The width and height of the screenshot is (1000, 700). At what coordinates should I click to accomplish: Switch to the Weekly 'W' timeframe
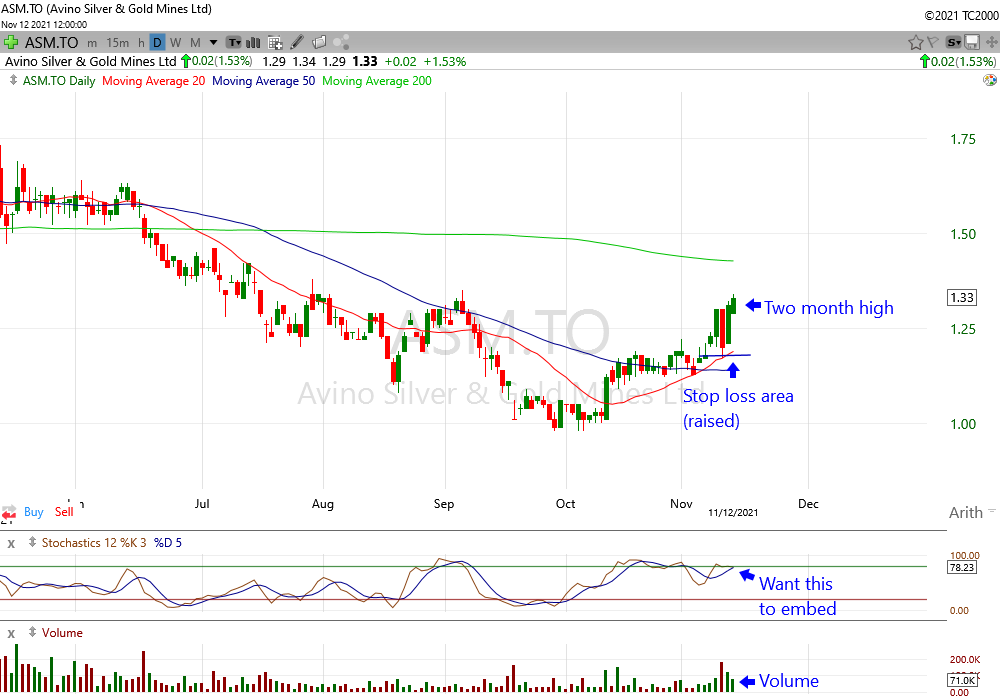coord(175,43)
